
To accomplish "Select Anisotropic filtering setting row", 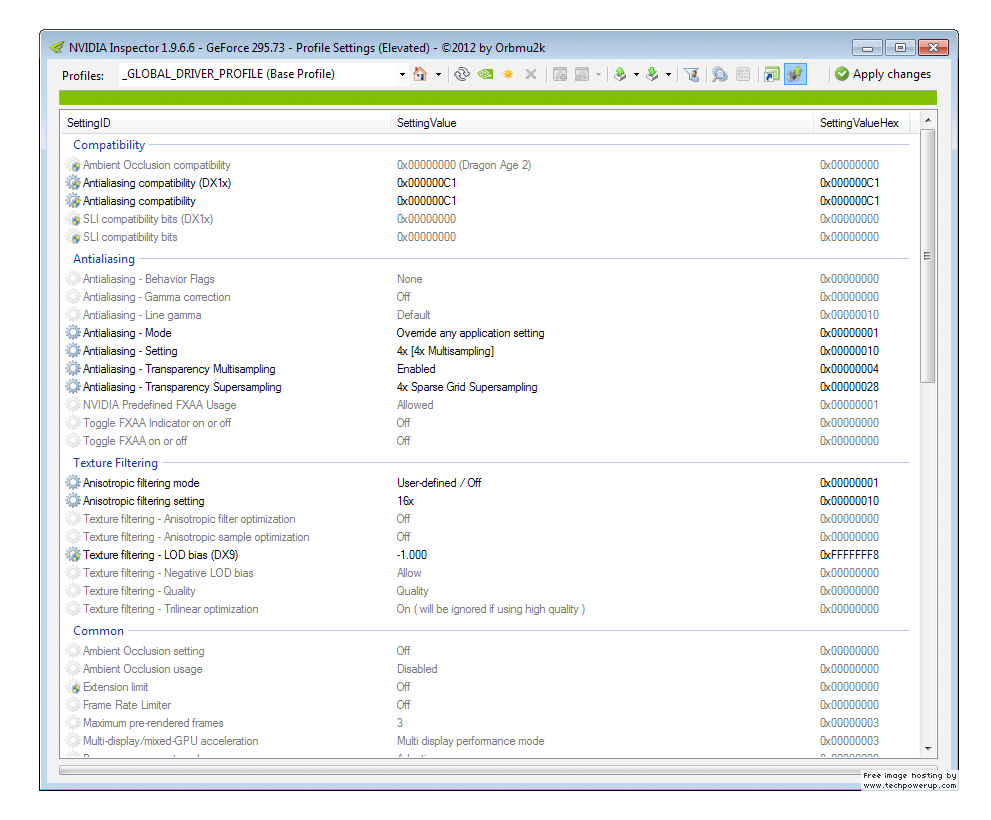I will pos(143,501).
